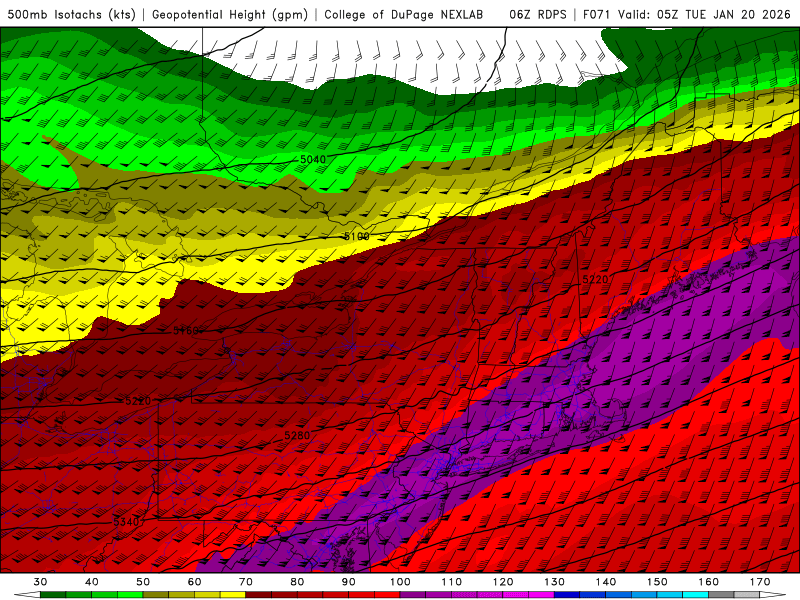Click the legend value 30
Image resolution: width=800 pixels, height=600 pixels.
(40, 582)
